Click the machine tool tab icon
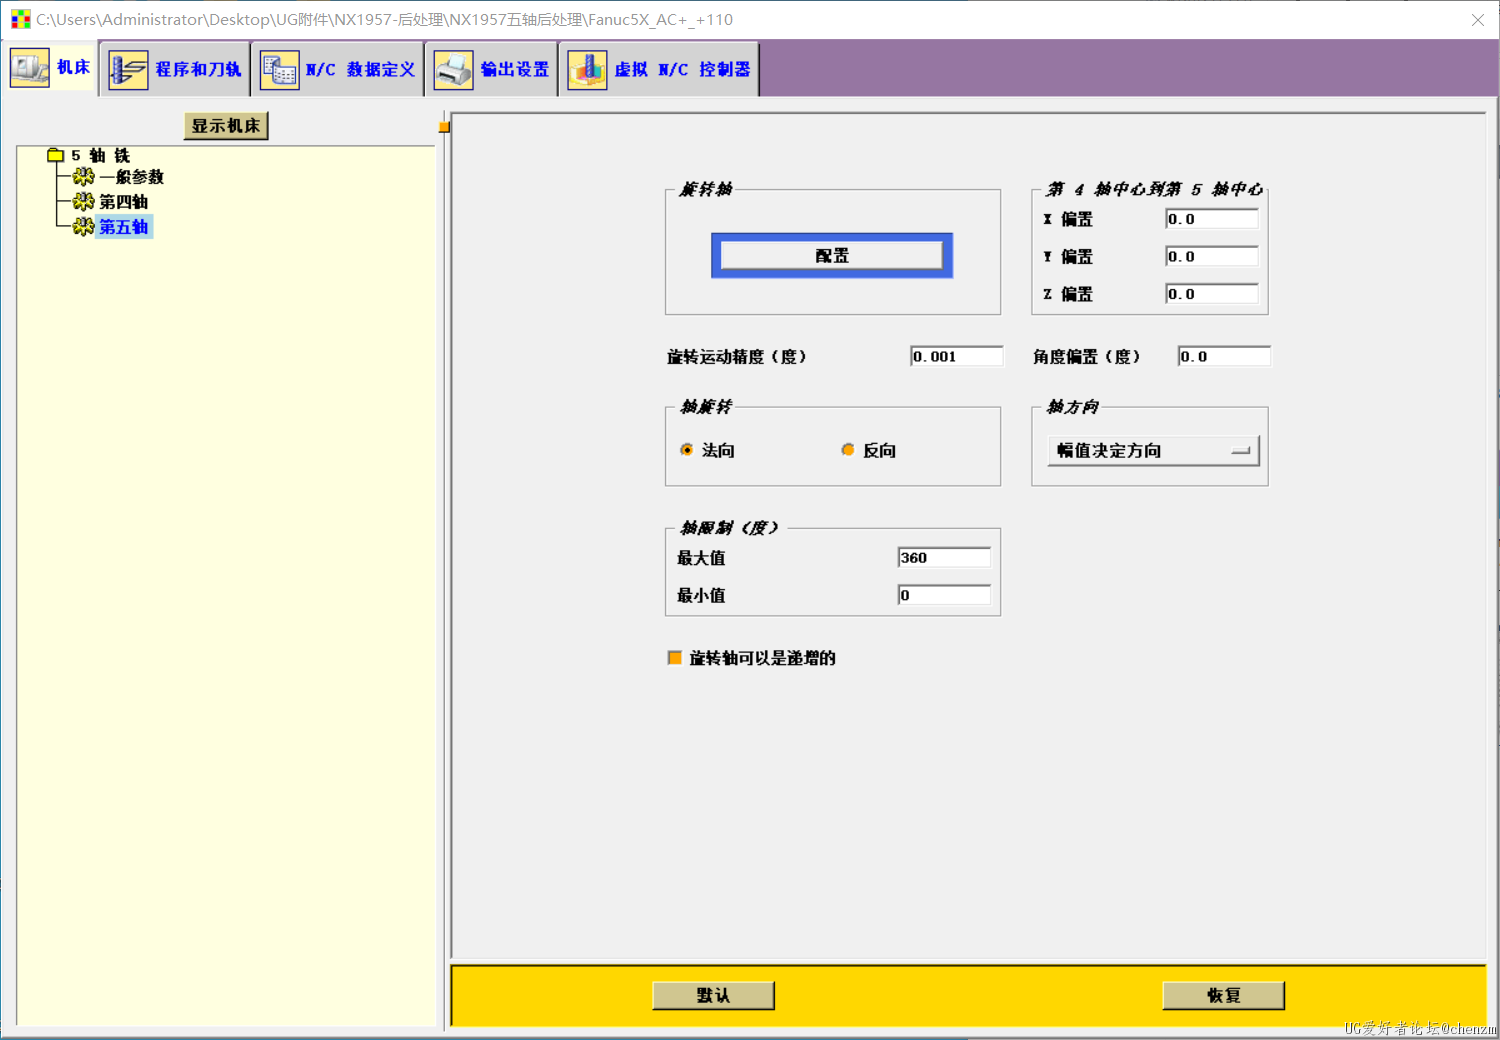This screenshot has width=1500, height=1040. (x=29, y=68)
